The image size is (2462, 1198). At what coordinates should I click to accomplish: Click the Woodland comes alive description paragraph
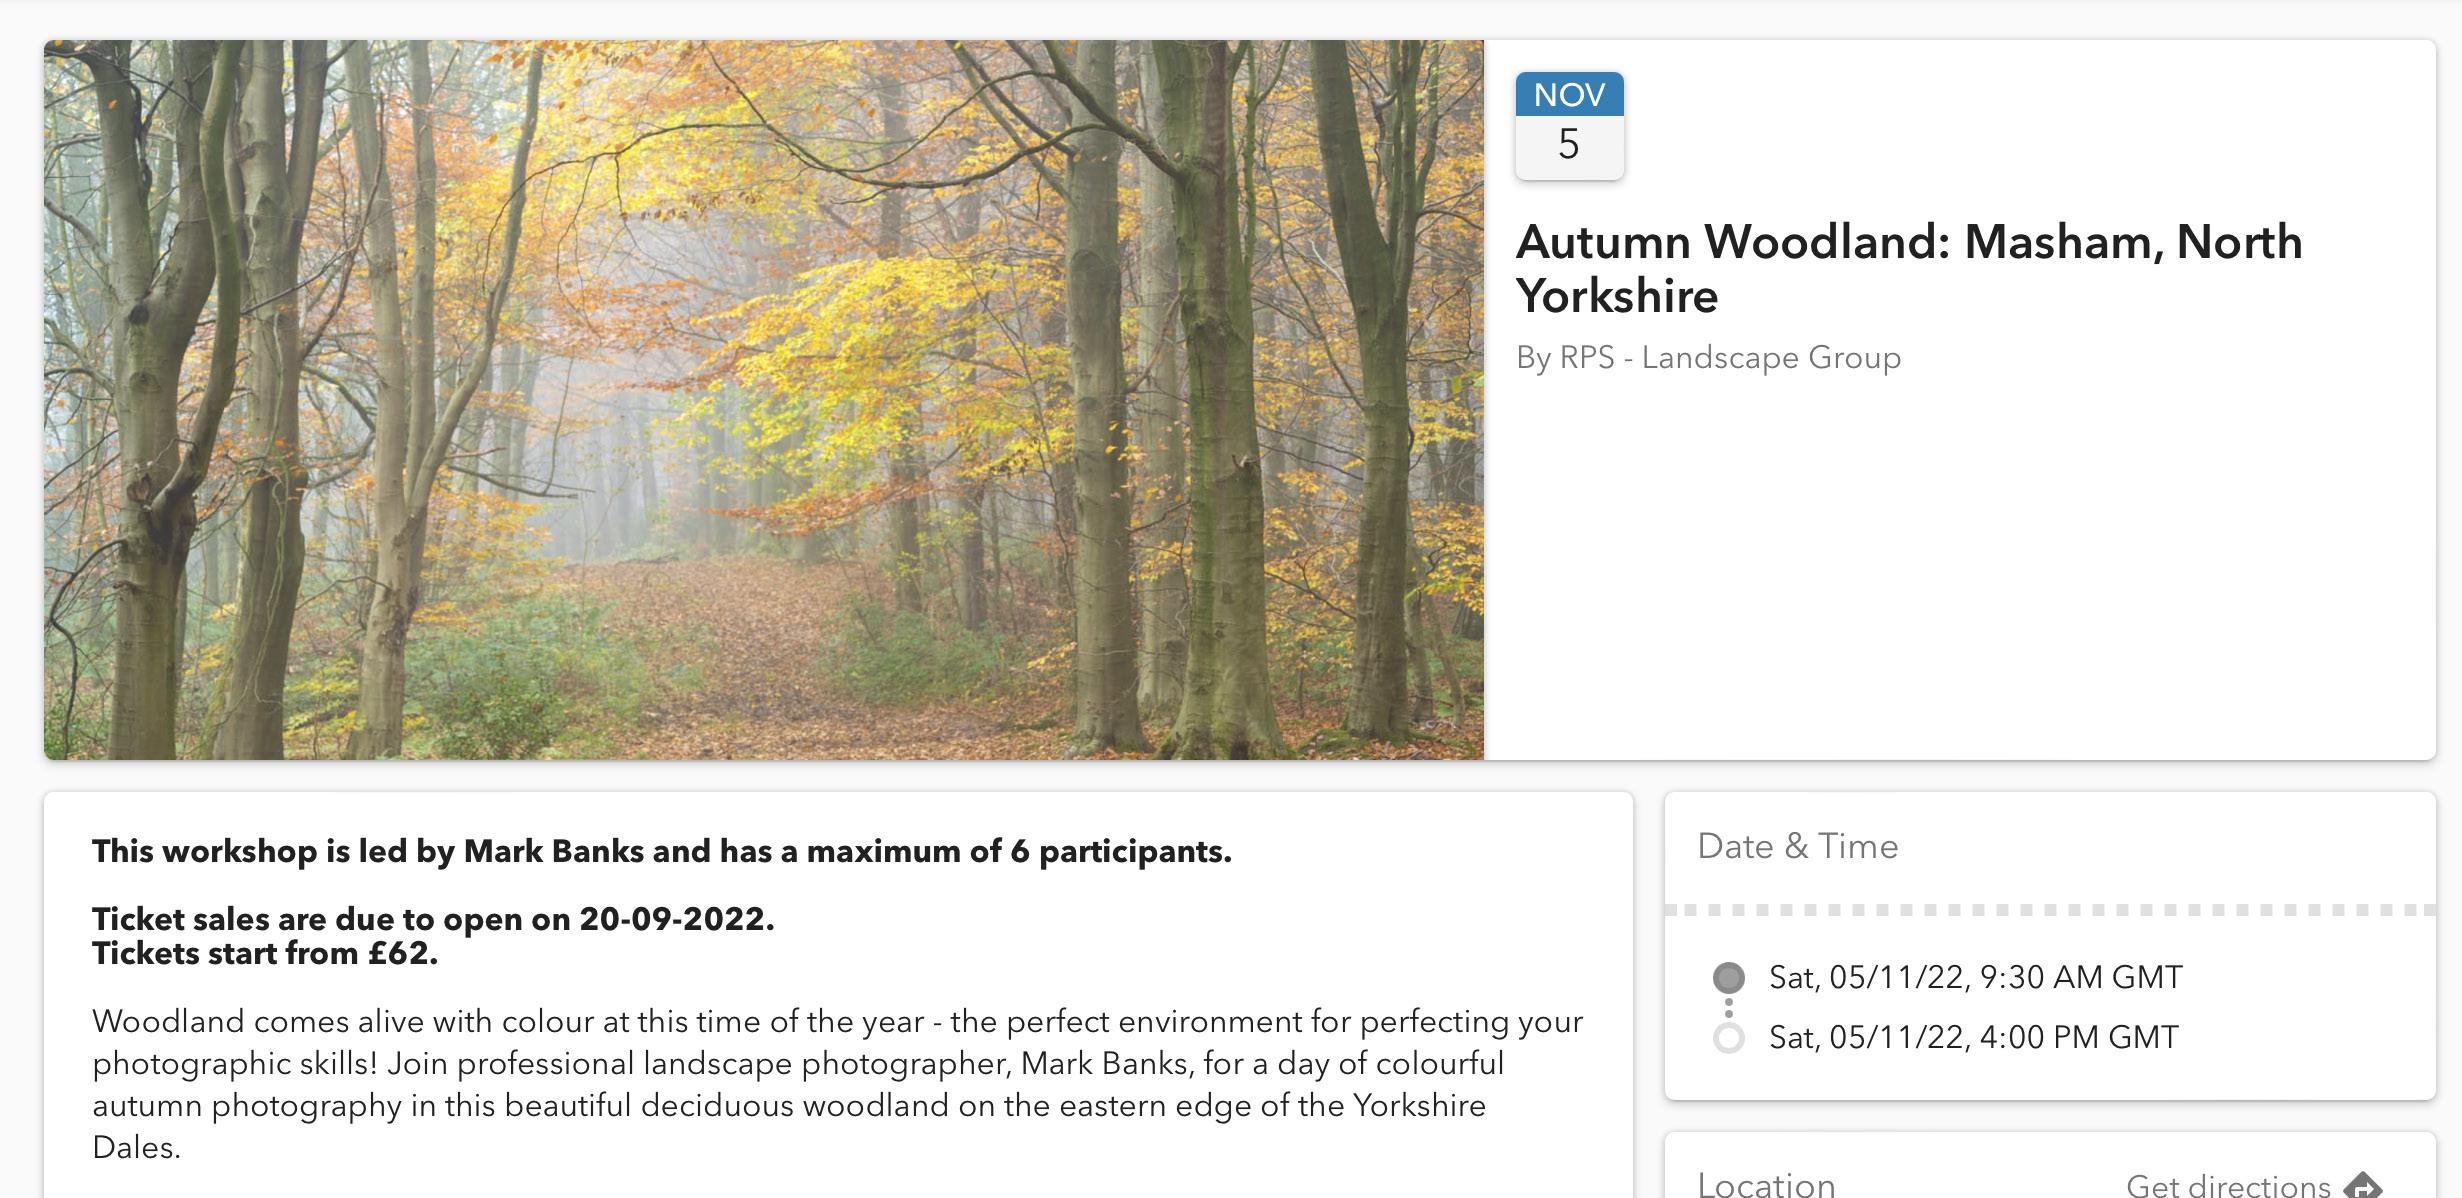(x=838, y=1084)
